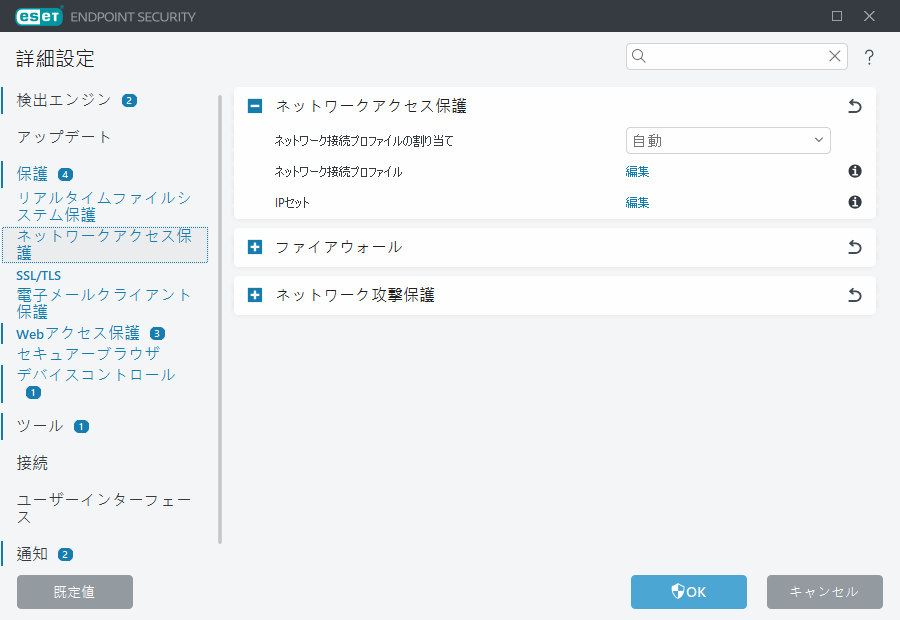Open the 自動 profile assignment dropdown

[x=728, y=140]
